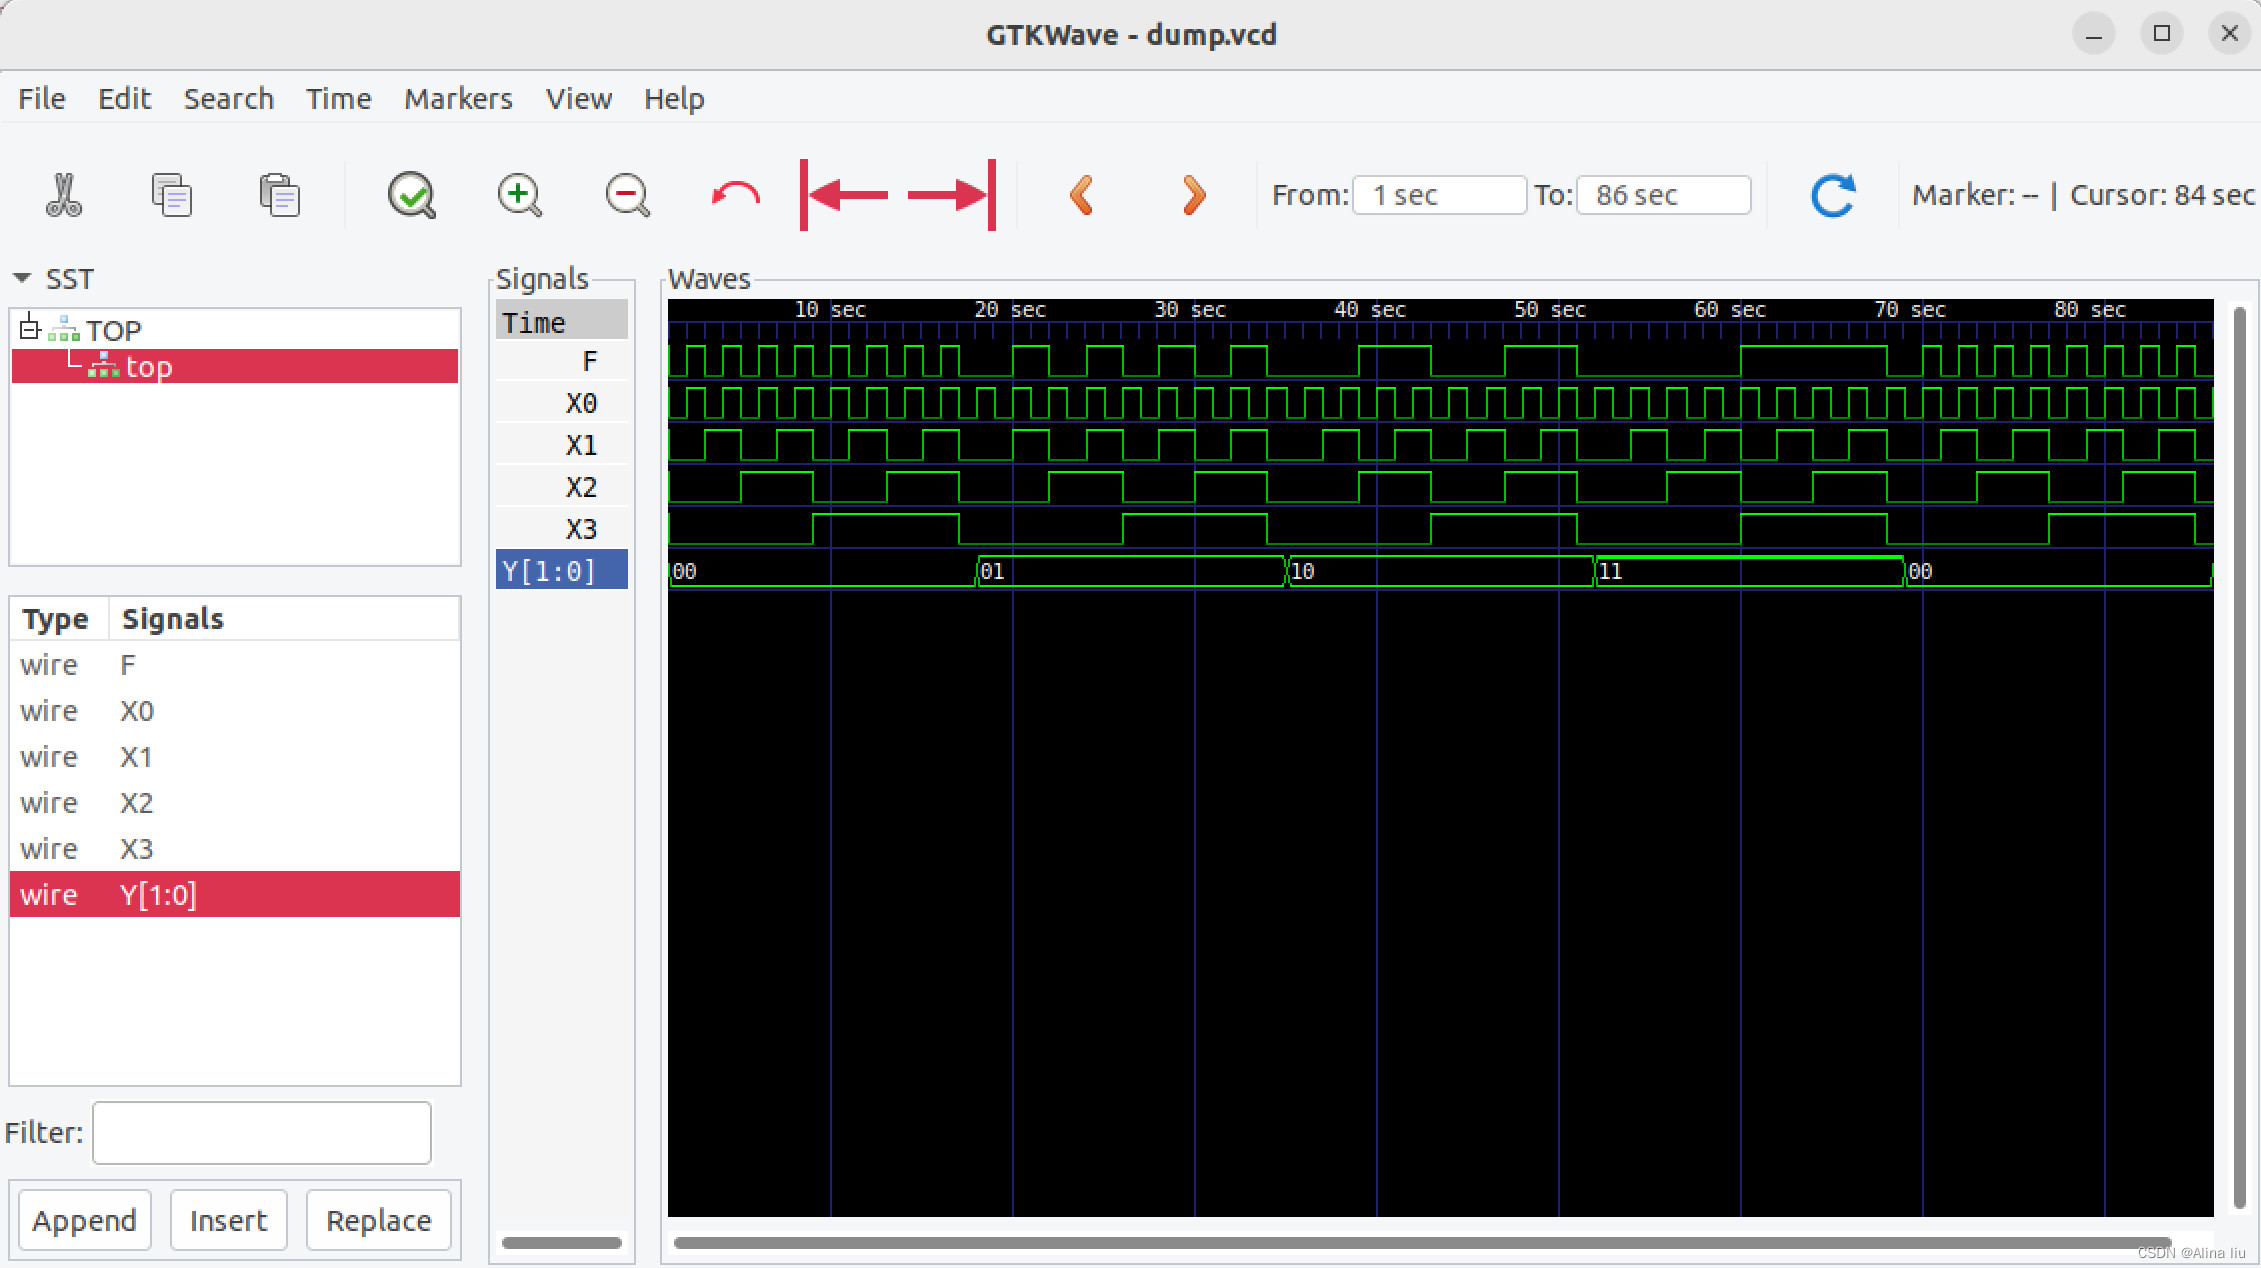Zoom out of the waveform
Screen dimensions: 2261x1268
coord(627,195)
